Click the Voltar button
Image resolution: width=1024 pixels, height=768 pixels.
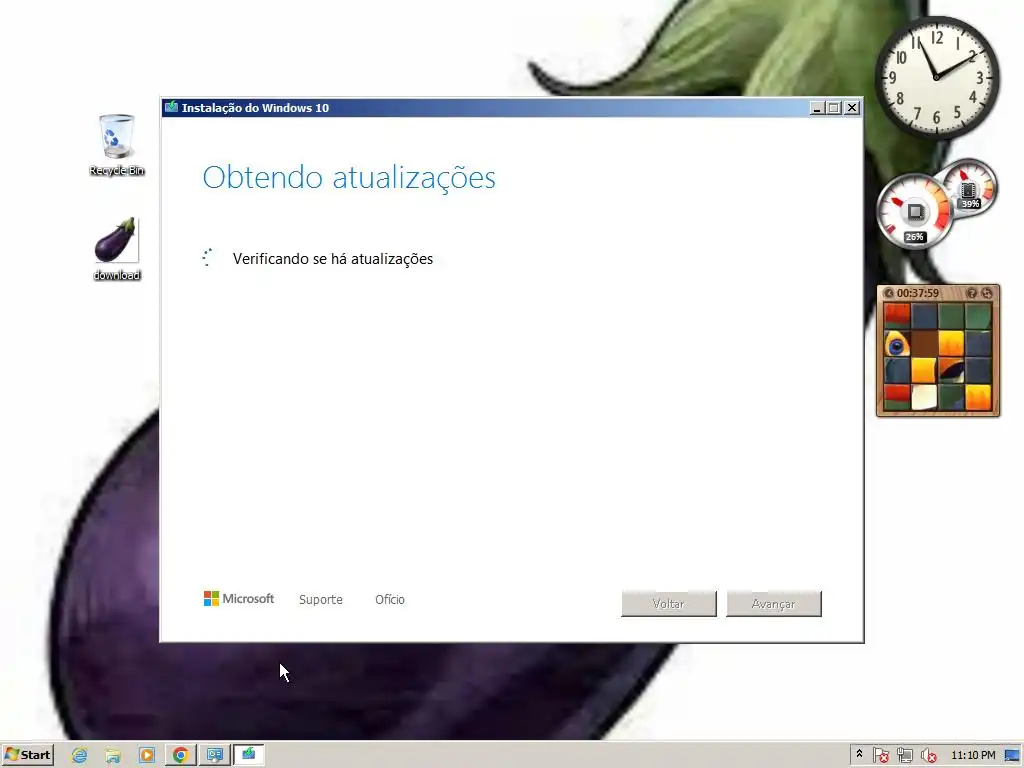669,604
